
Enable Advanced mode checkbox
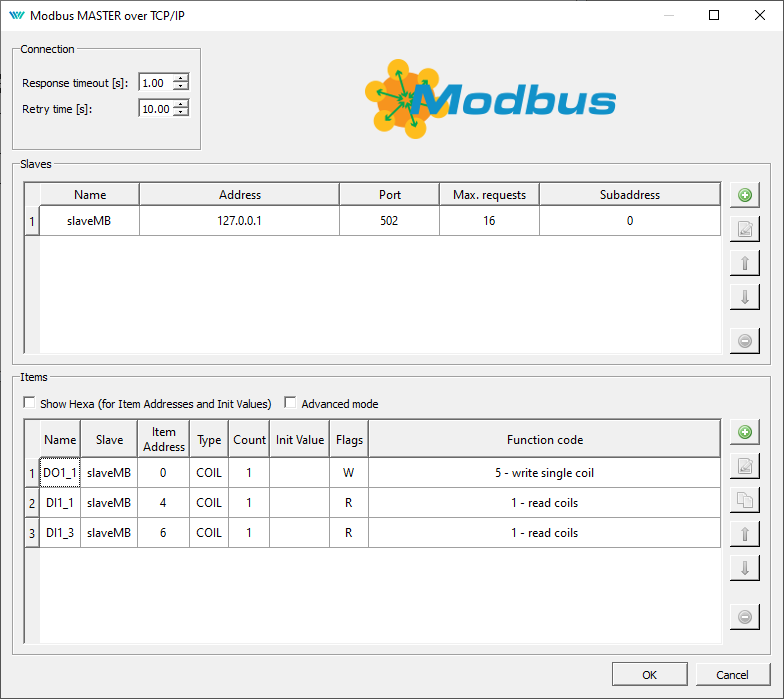point(290,403)
